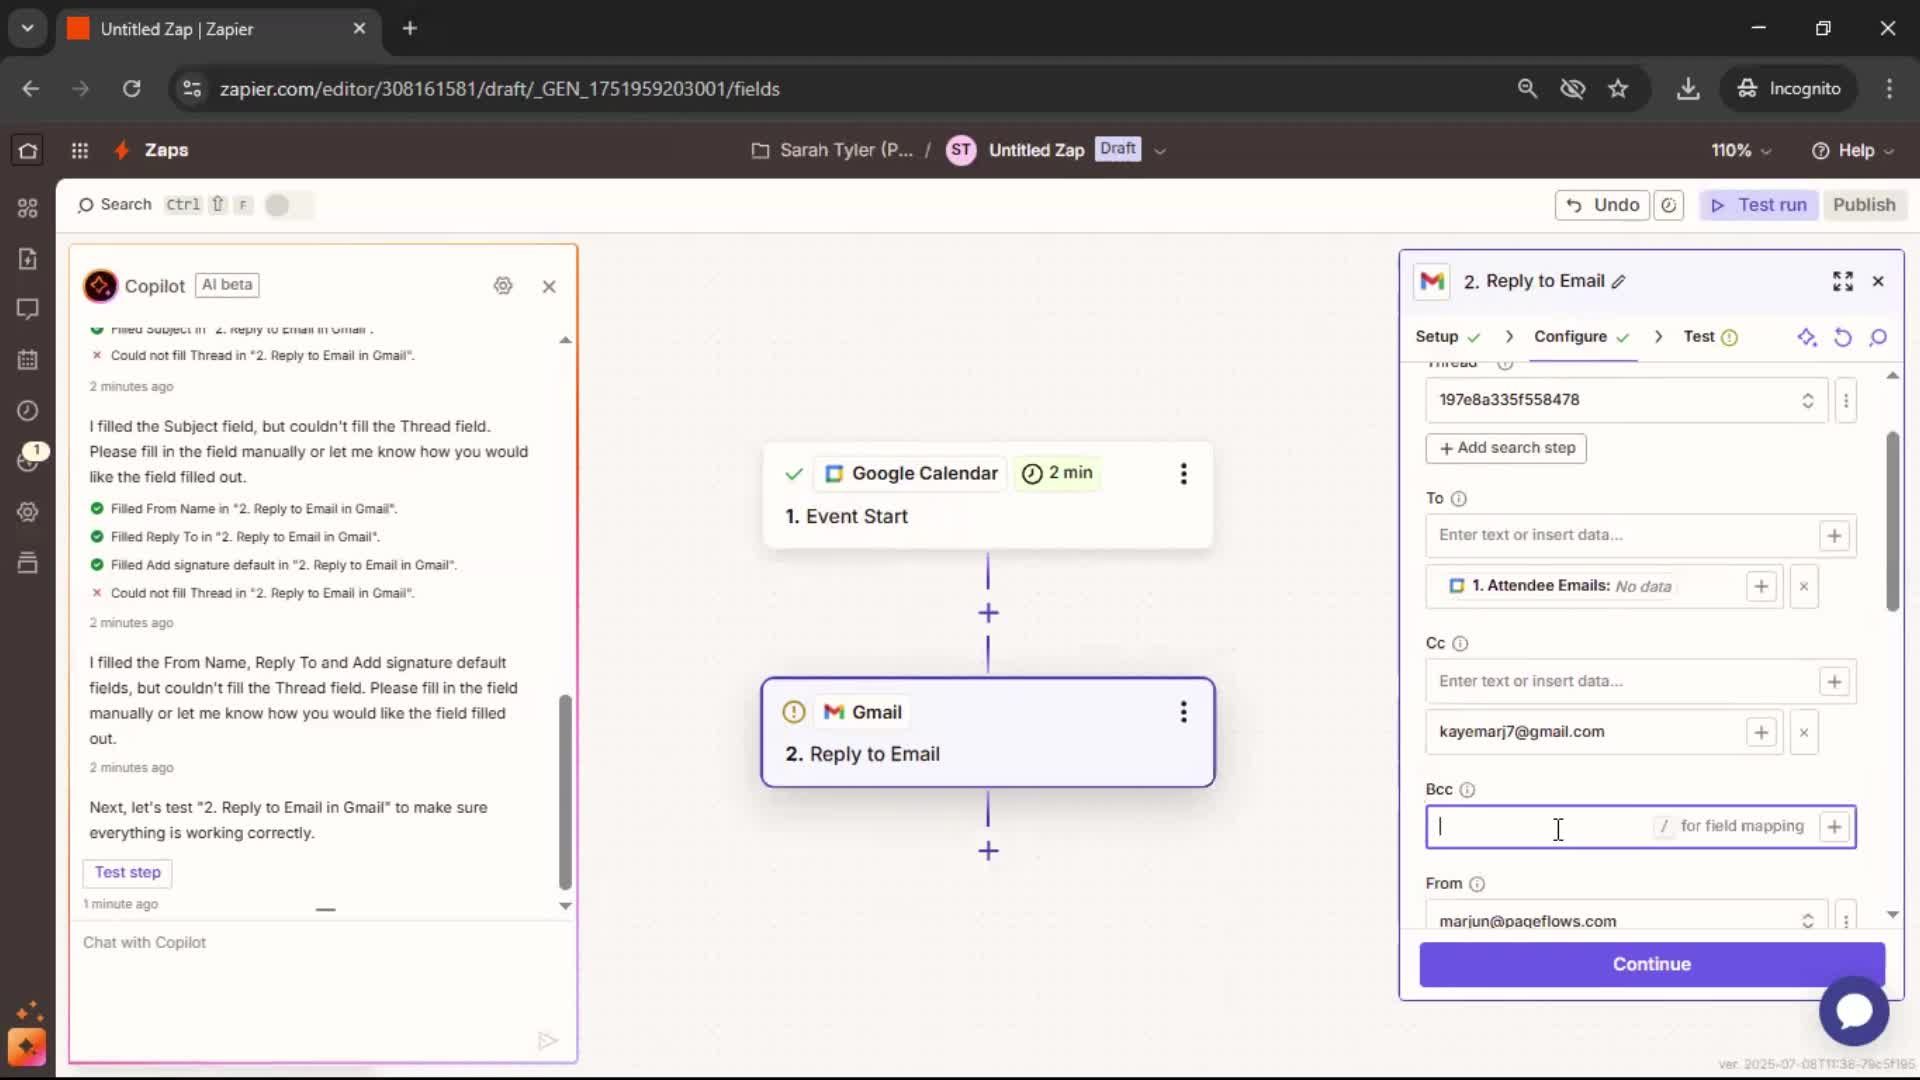Open the Thread dropdown selector

(x=1627, y=400)
